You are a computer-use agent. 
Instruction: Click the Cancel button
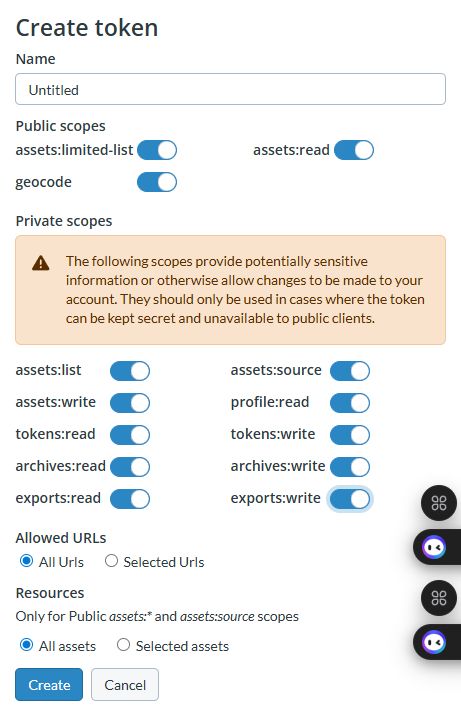click(x=125, y=685)
